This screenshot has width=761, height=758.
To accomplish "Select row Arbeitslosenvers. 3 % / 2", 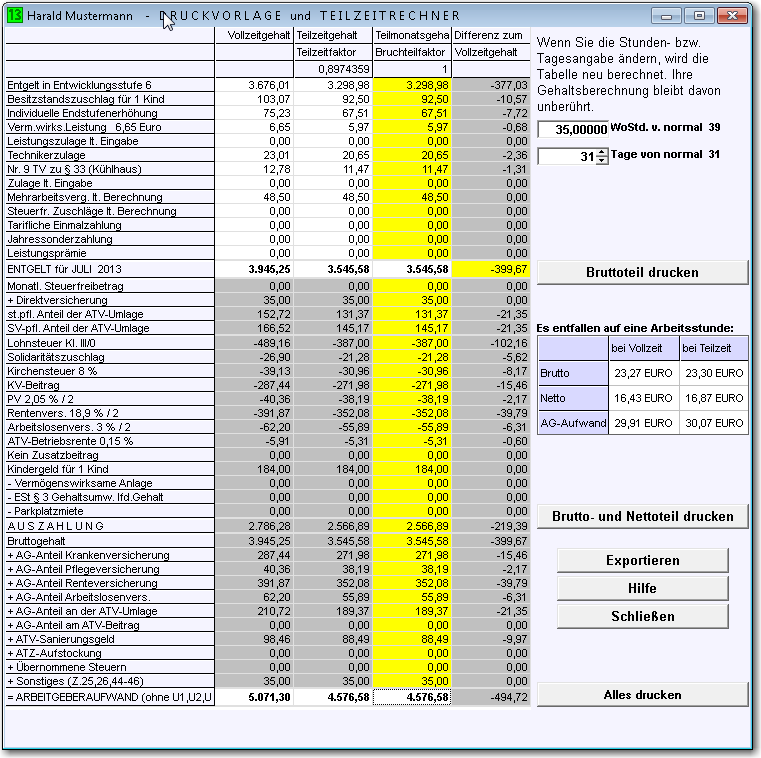I will (x=110, y=427).
